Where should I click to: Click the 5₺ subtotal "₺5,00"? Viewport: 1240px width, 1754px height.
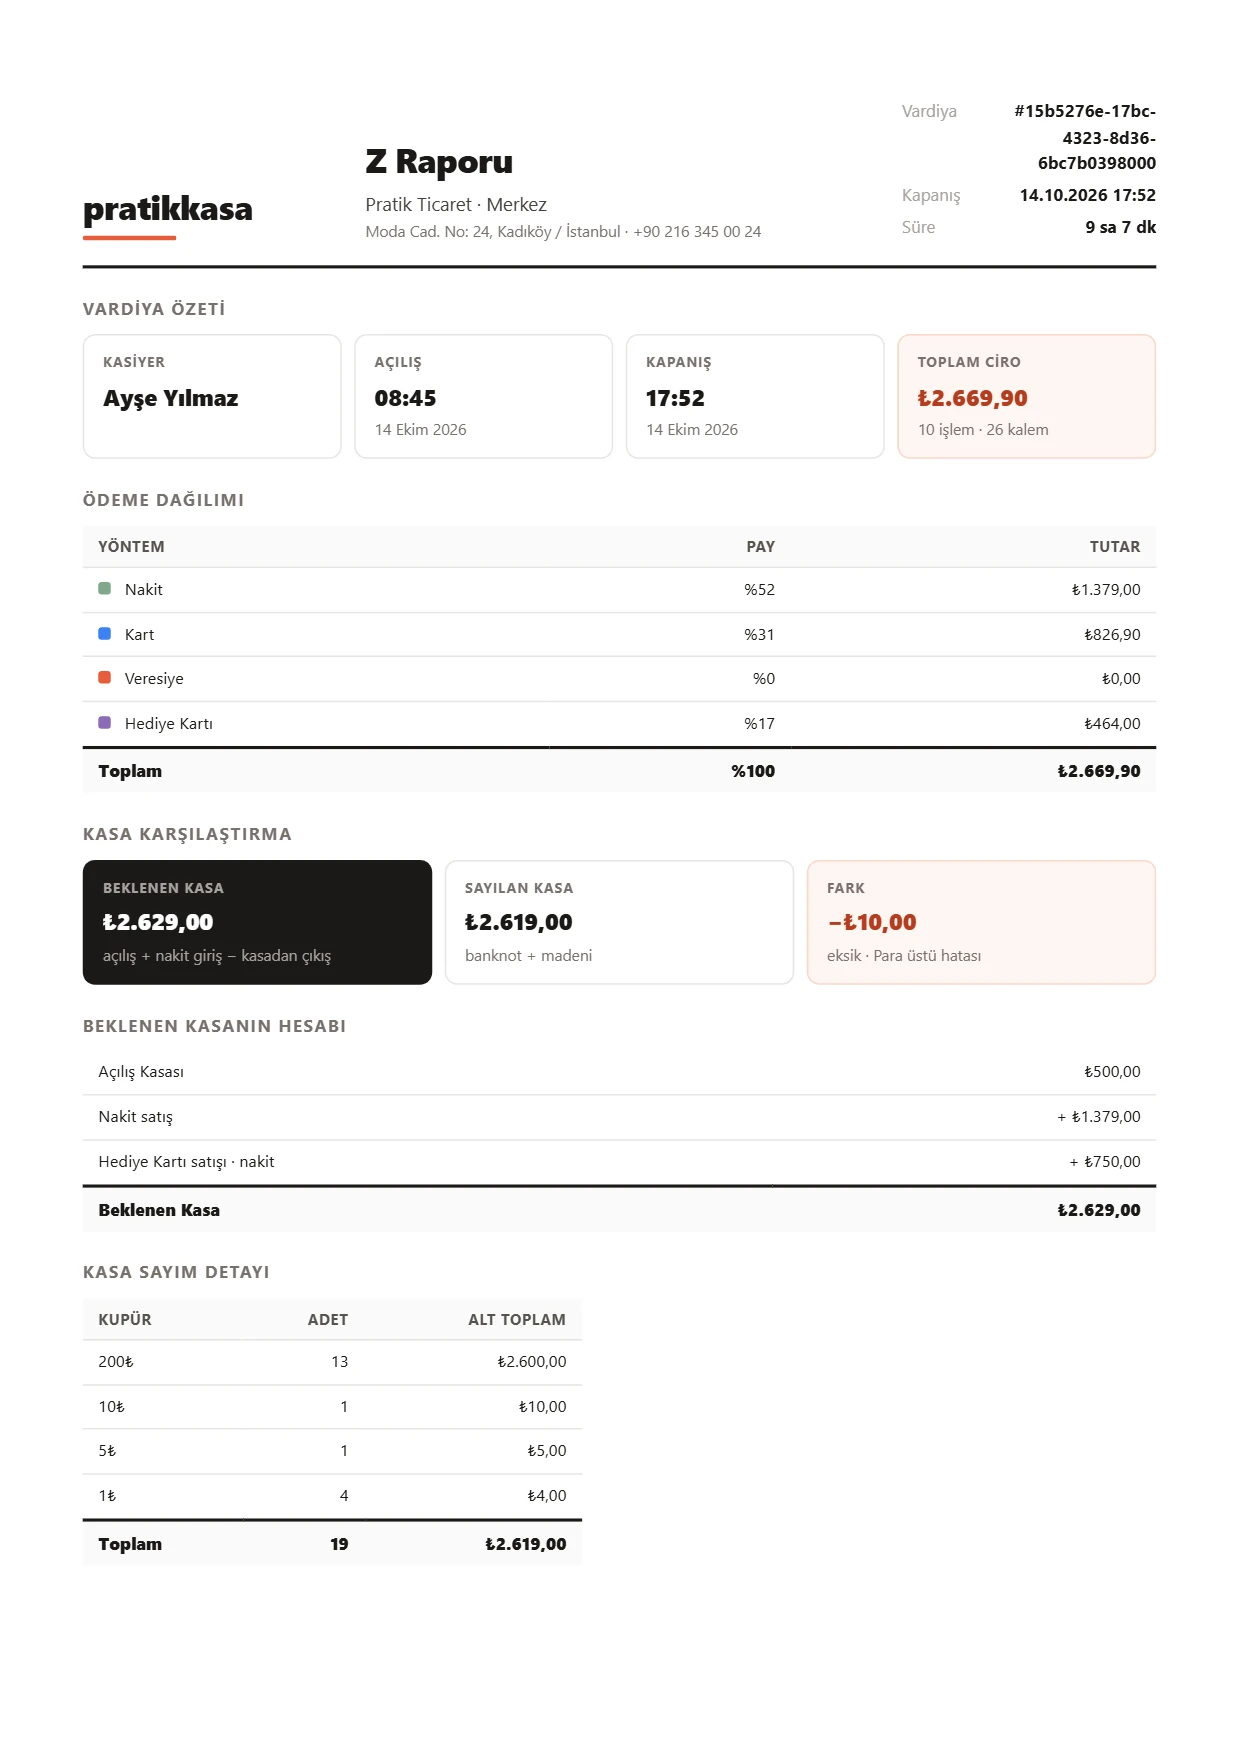coord(547,1451)
